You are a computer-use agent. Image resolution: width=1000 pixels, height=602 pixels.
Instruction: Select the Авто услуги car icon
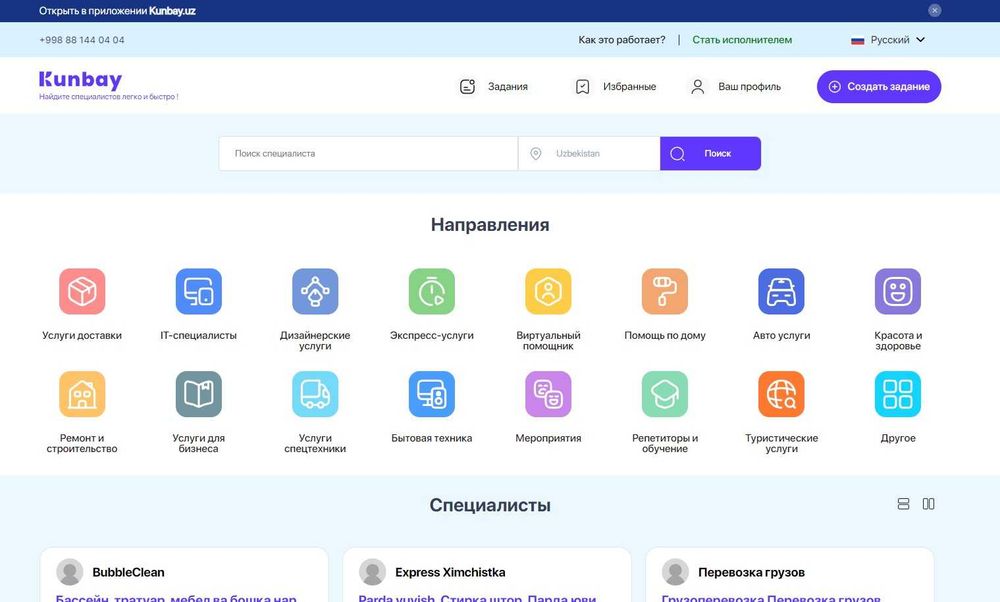tap(781, 291)
